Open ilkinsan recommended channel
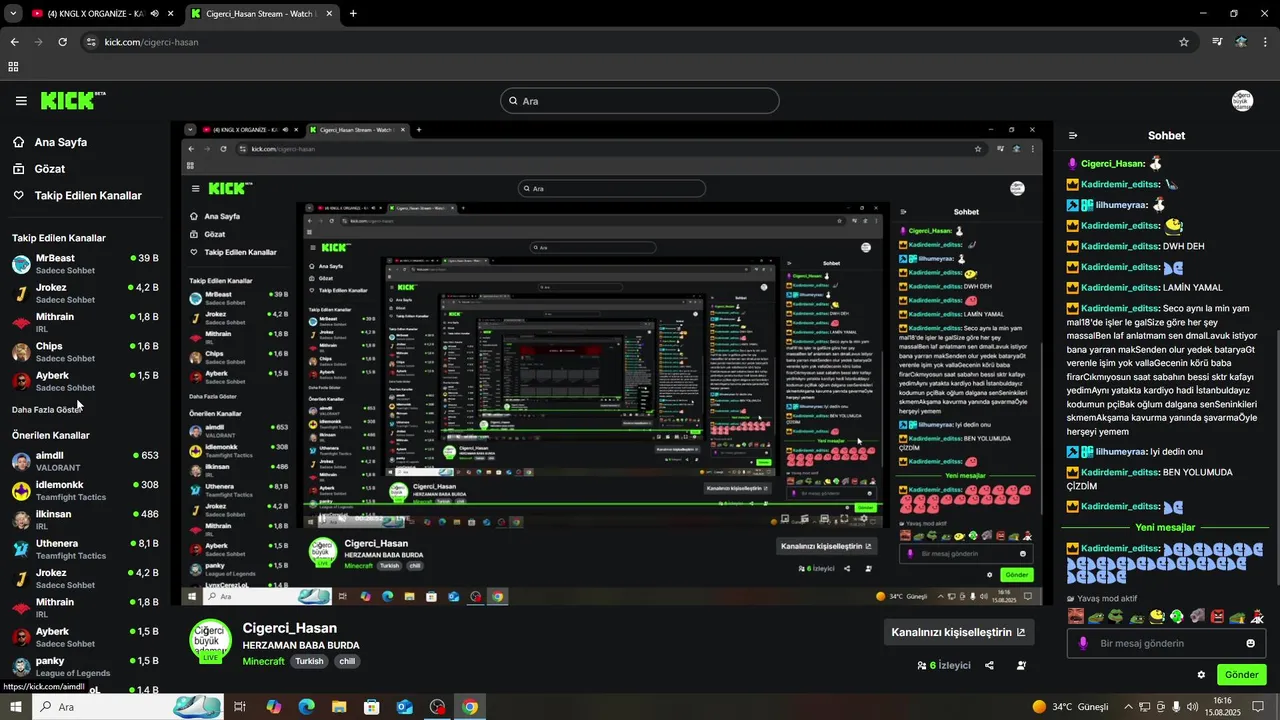This screenshot has width=1280, height=720. point(85,520)
